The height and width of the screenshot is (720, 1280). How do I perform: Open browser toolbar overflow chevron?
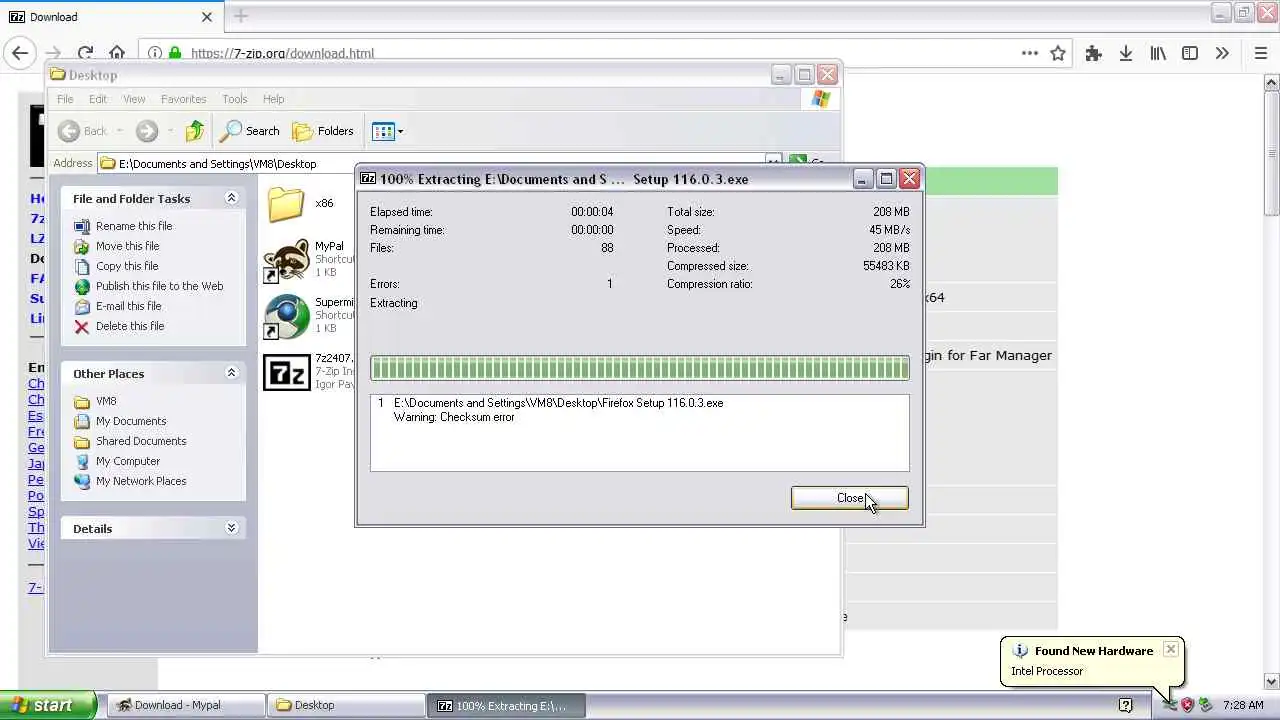coord(1222,53)
